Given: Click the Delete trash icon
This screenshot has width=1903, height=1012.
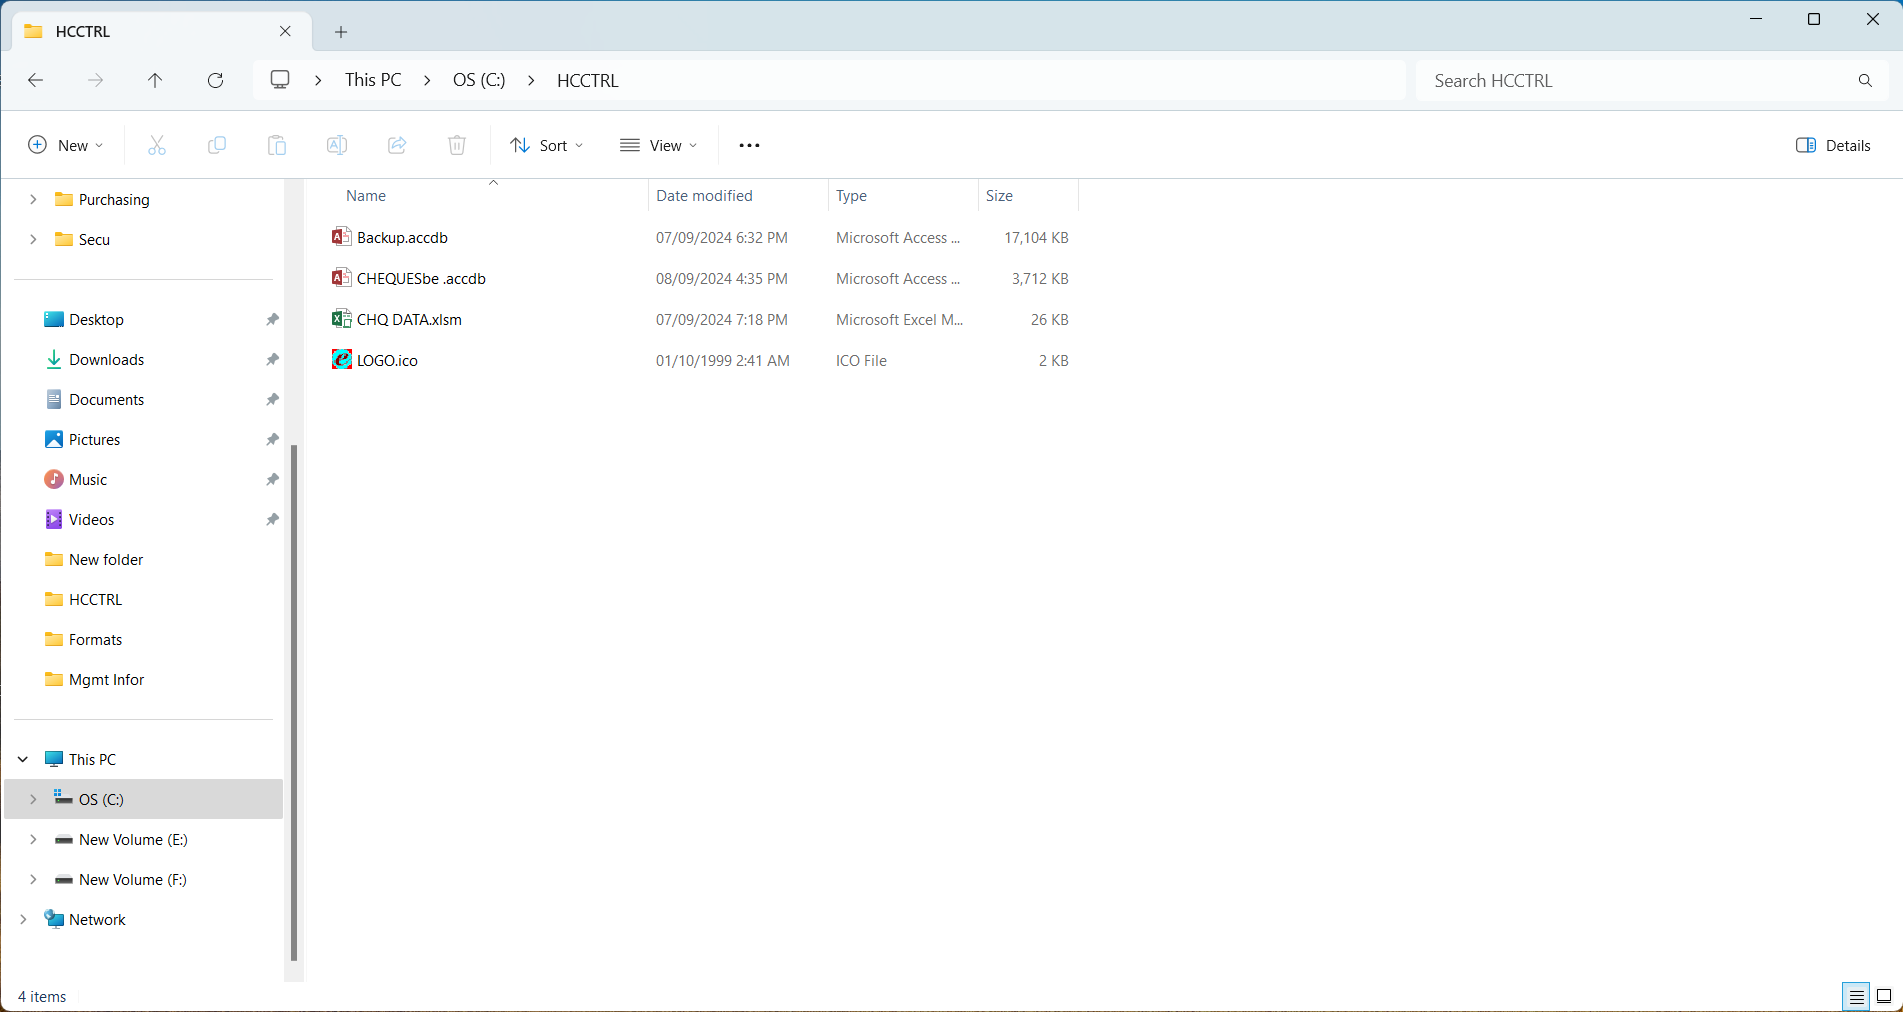Looking at the screenshot, I should click(x=457, y=146).
